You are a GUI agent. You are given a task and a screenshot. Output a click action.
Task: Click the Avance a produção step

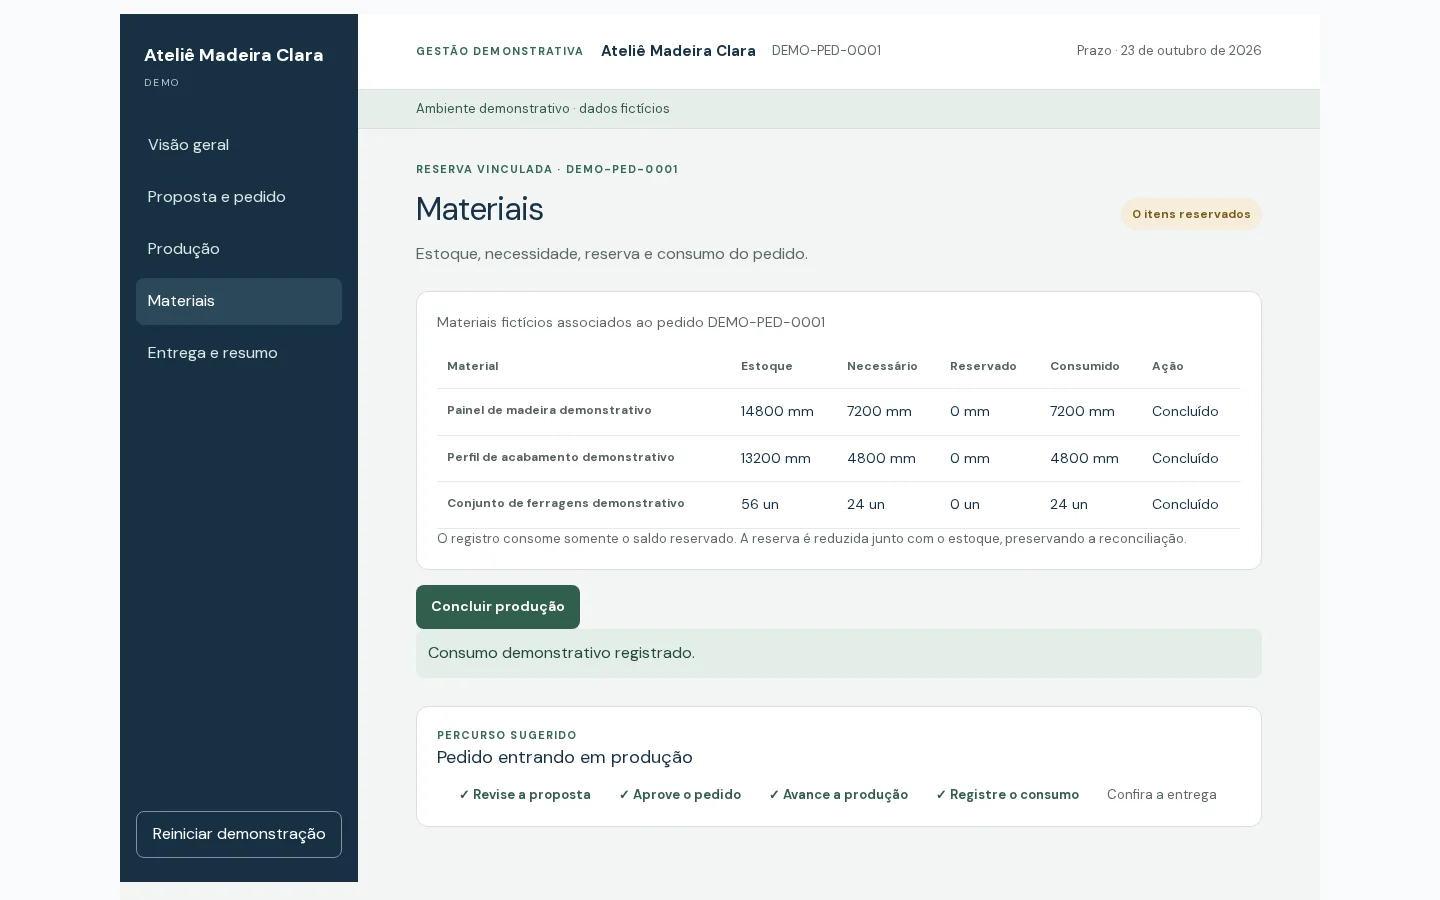pyautogui.click(x=838, y=795)
